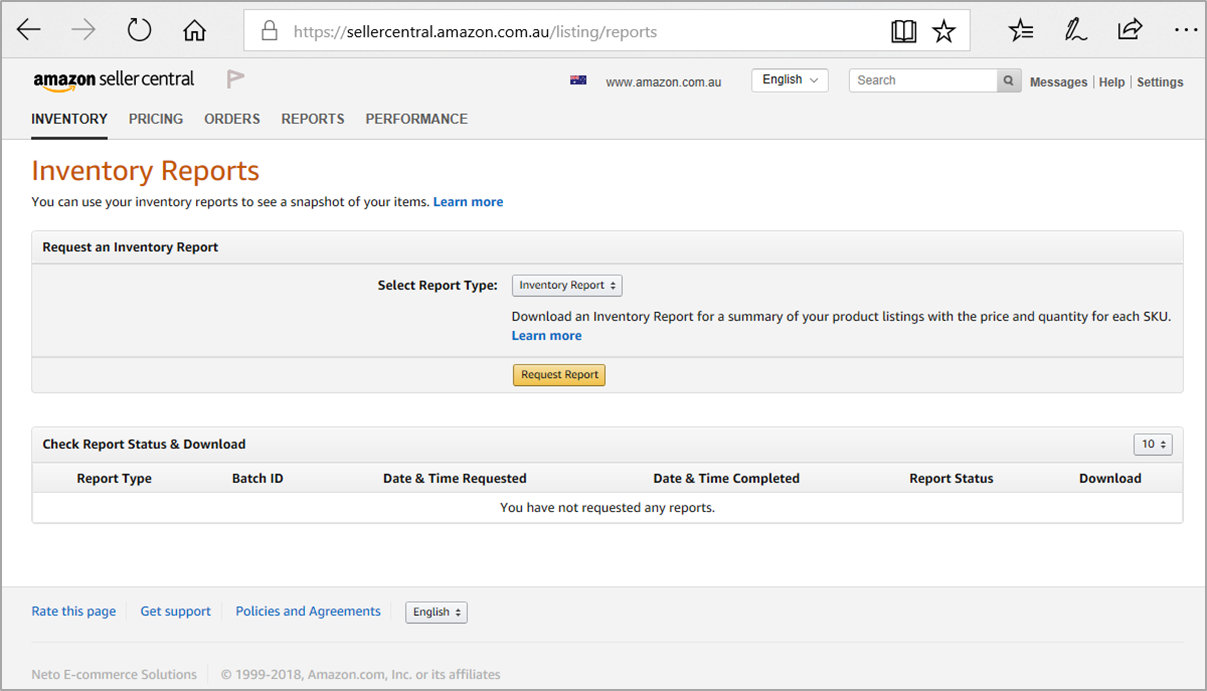The height and width of the screenshot is (691, 1207).
Task: Reload the page with refresh icon
Action: pyautogui.click(x=139, y=30)
